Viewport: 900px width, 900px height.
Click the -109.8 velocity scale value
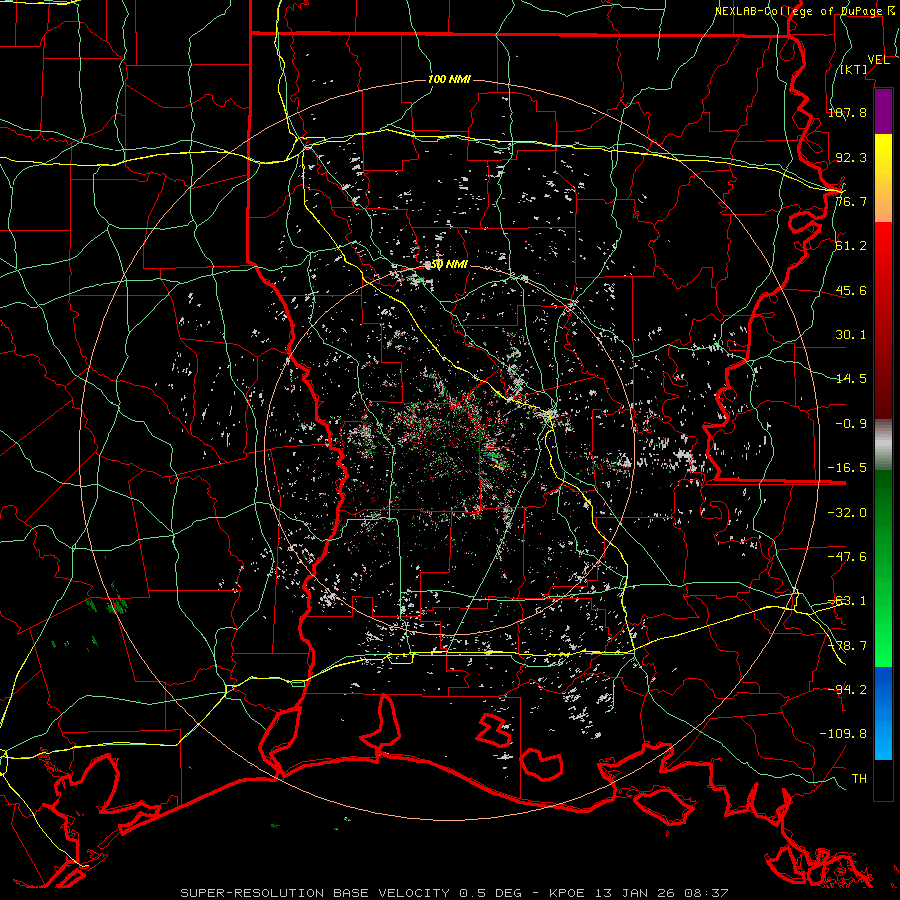843,734
